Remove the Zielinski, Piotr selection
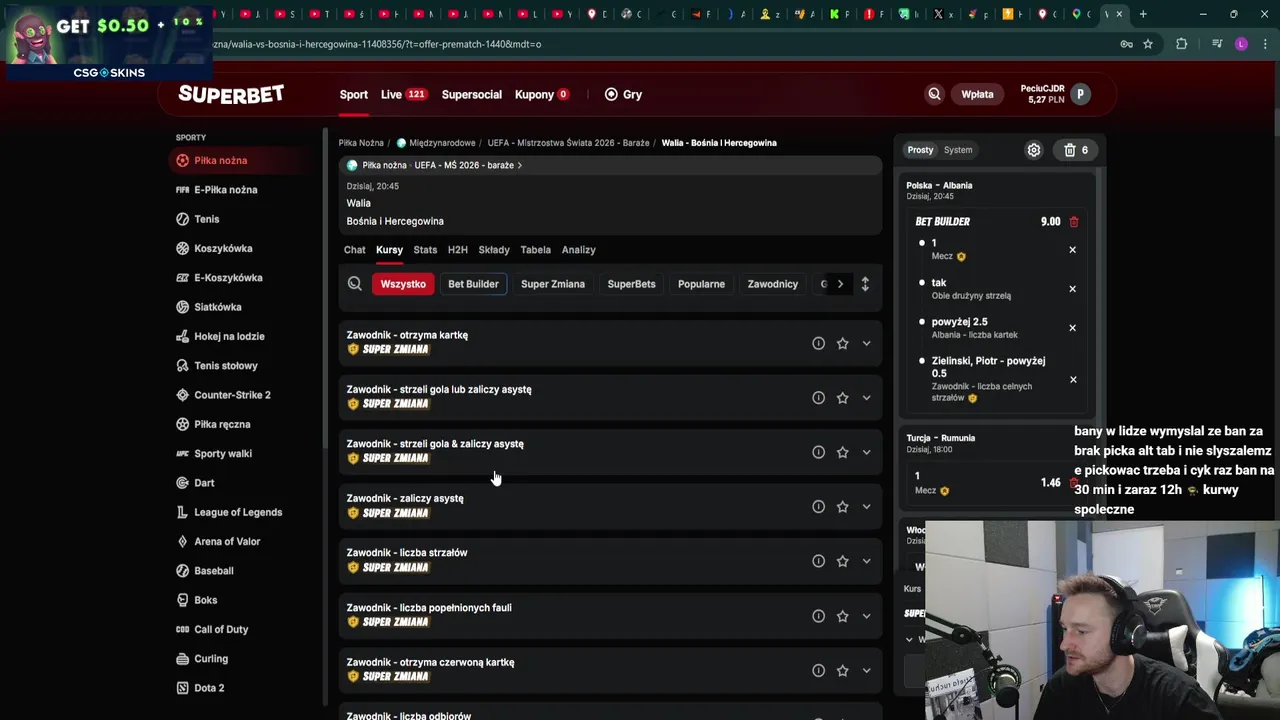This screenshot has height=720, width=1280. pyautogui.click(x=1072, y=379)
